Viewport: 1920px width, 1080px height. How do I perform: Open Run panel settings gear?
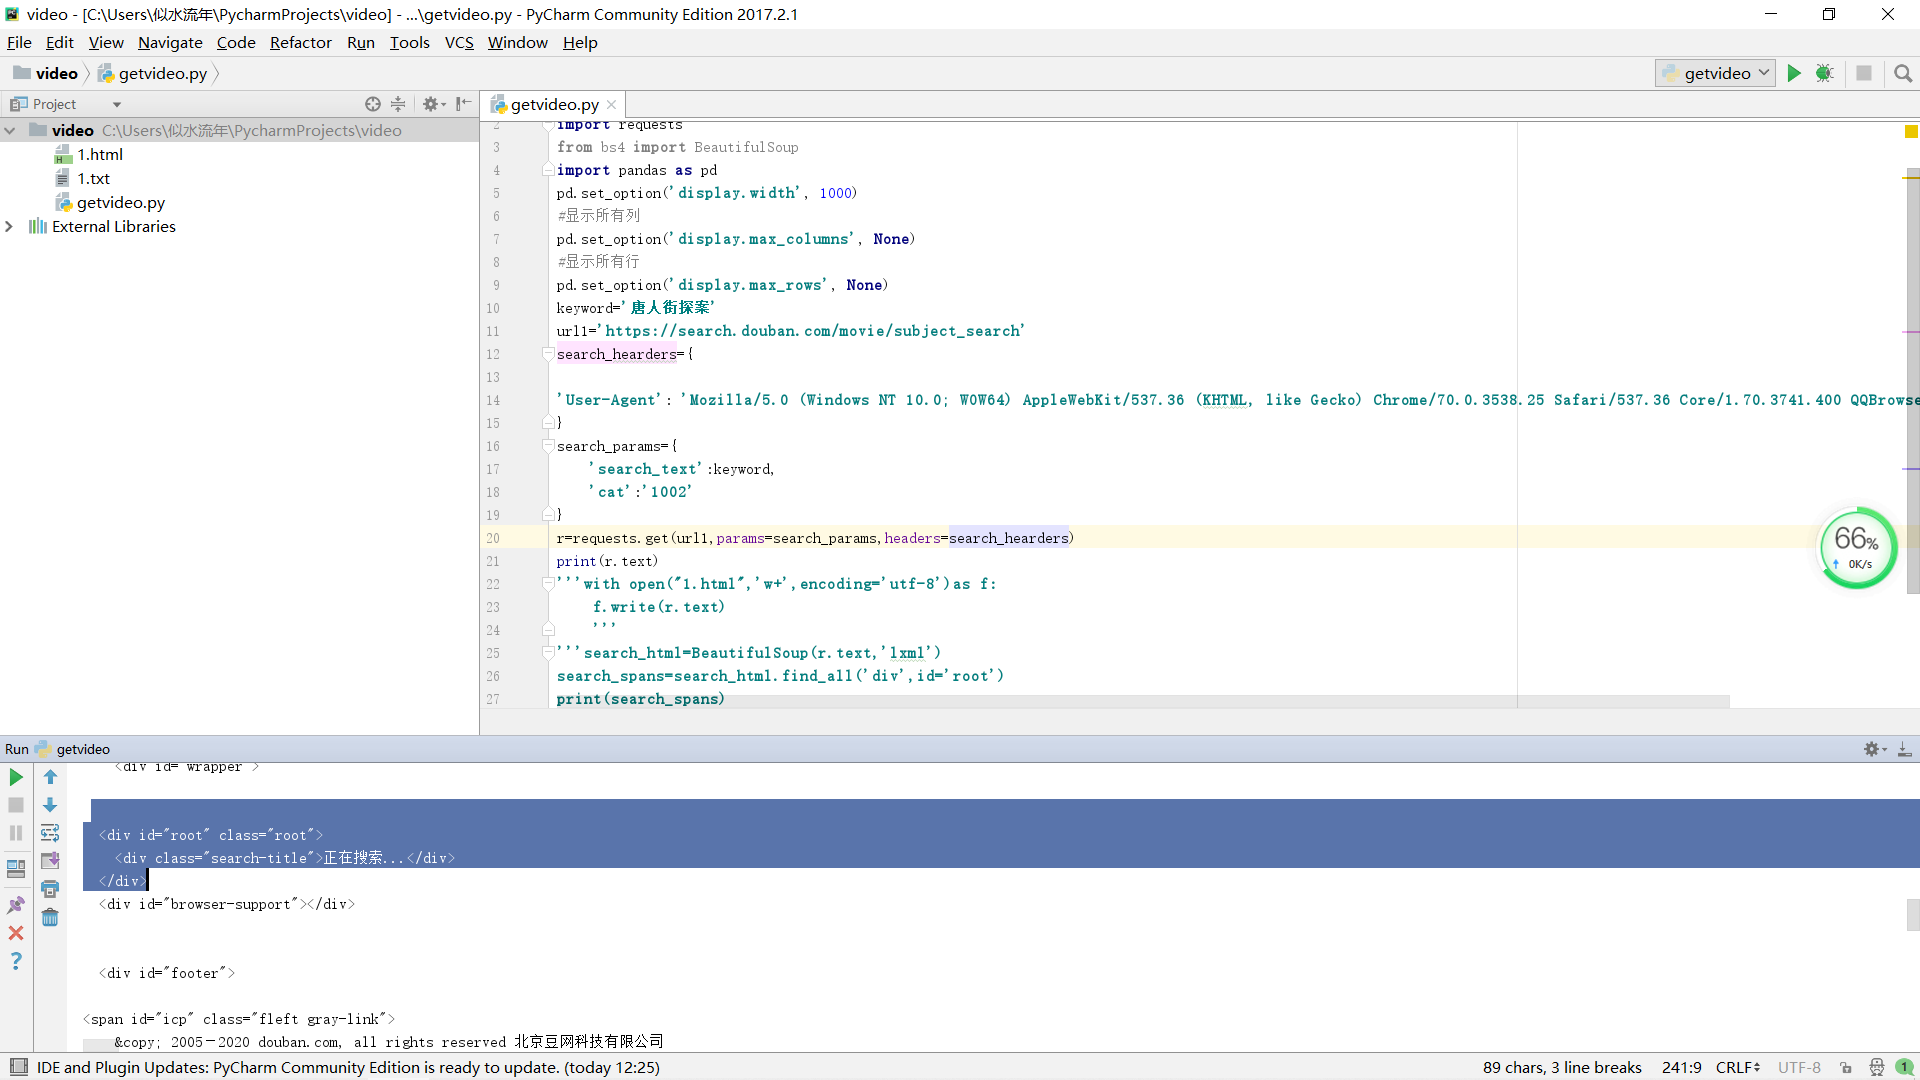coord(1875,749)
